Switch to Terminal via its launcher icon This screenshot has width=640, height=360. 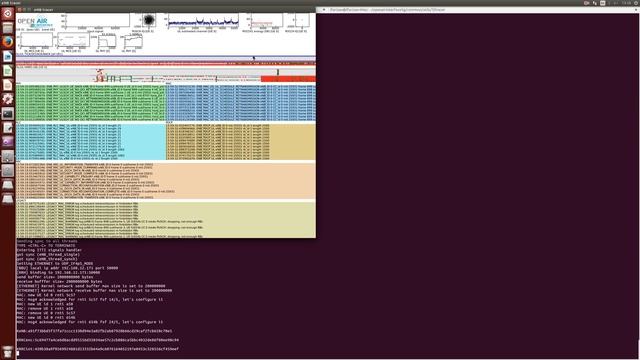[7, 113]
